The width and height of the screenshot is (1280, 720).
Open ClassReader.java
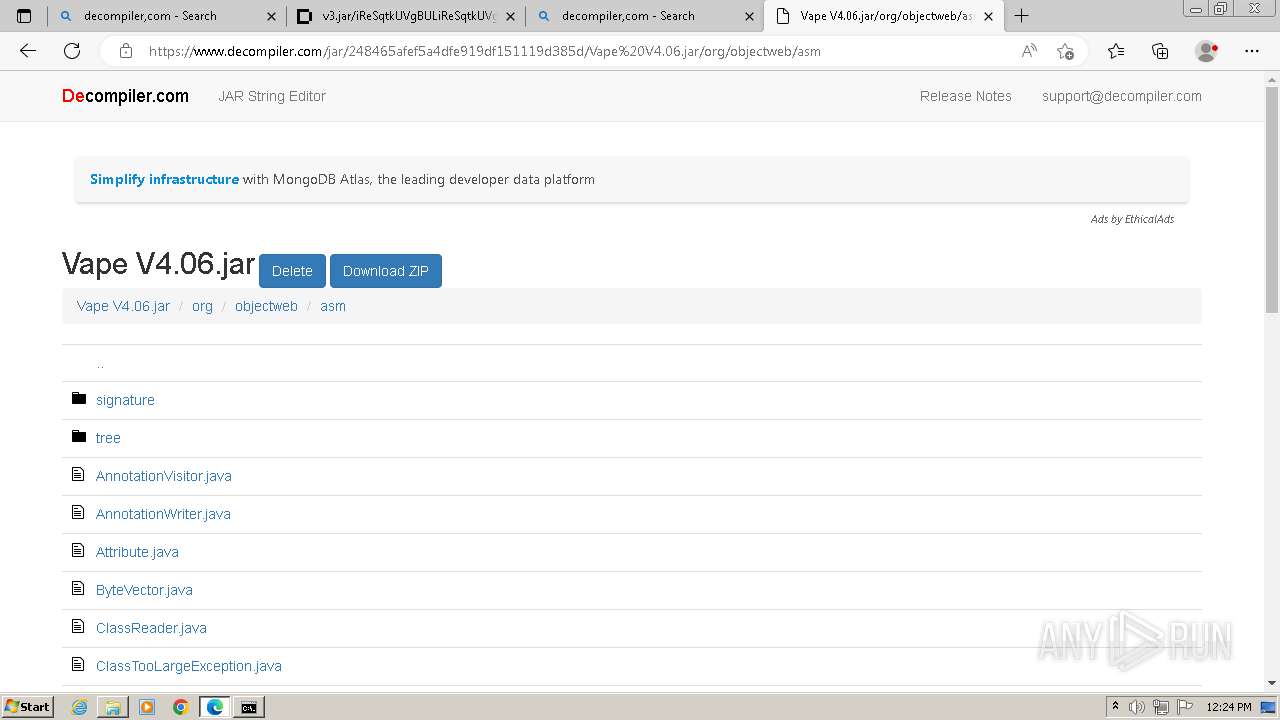(151, 628)
